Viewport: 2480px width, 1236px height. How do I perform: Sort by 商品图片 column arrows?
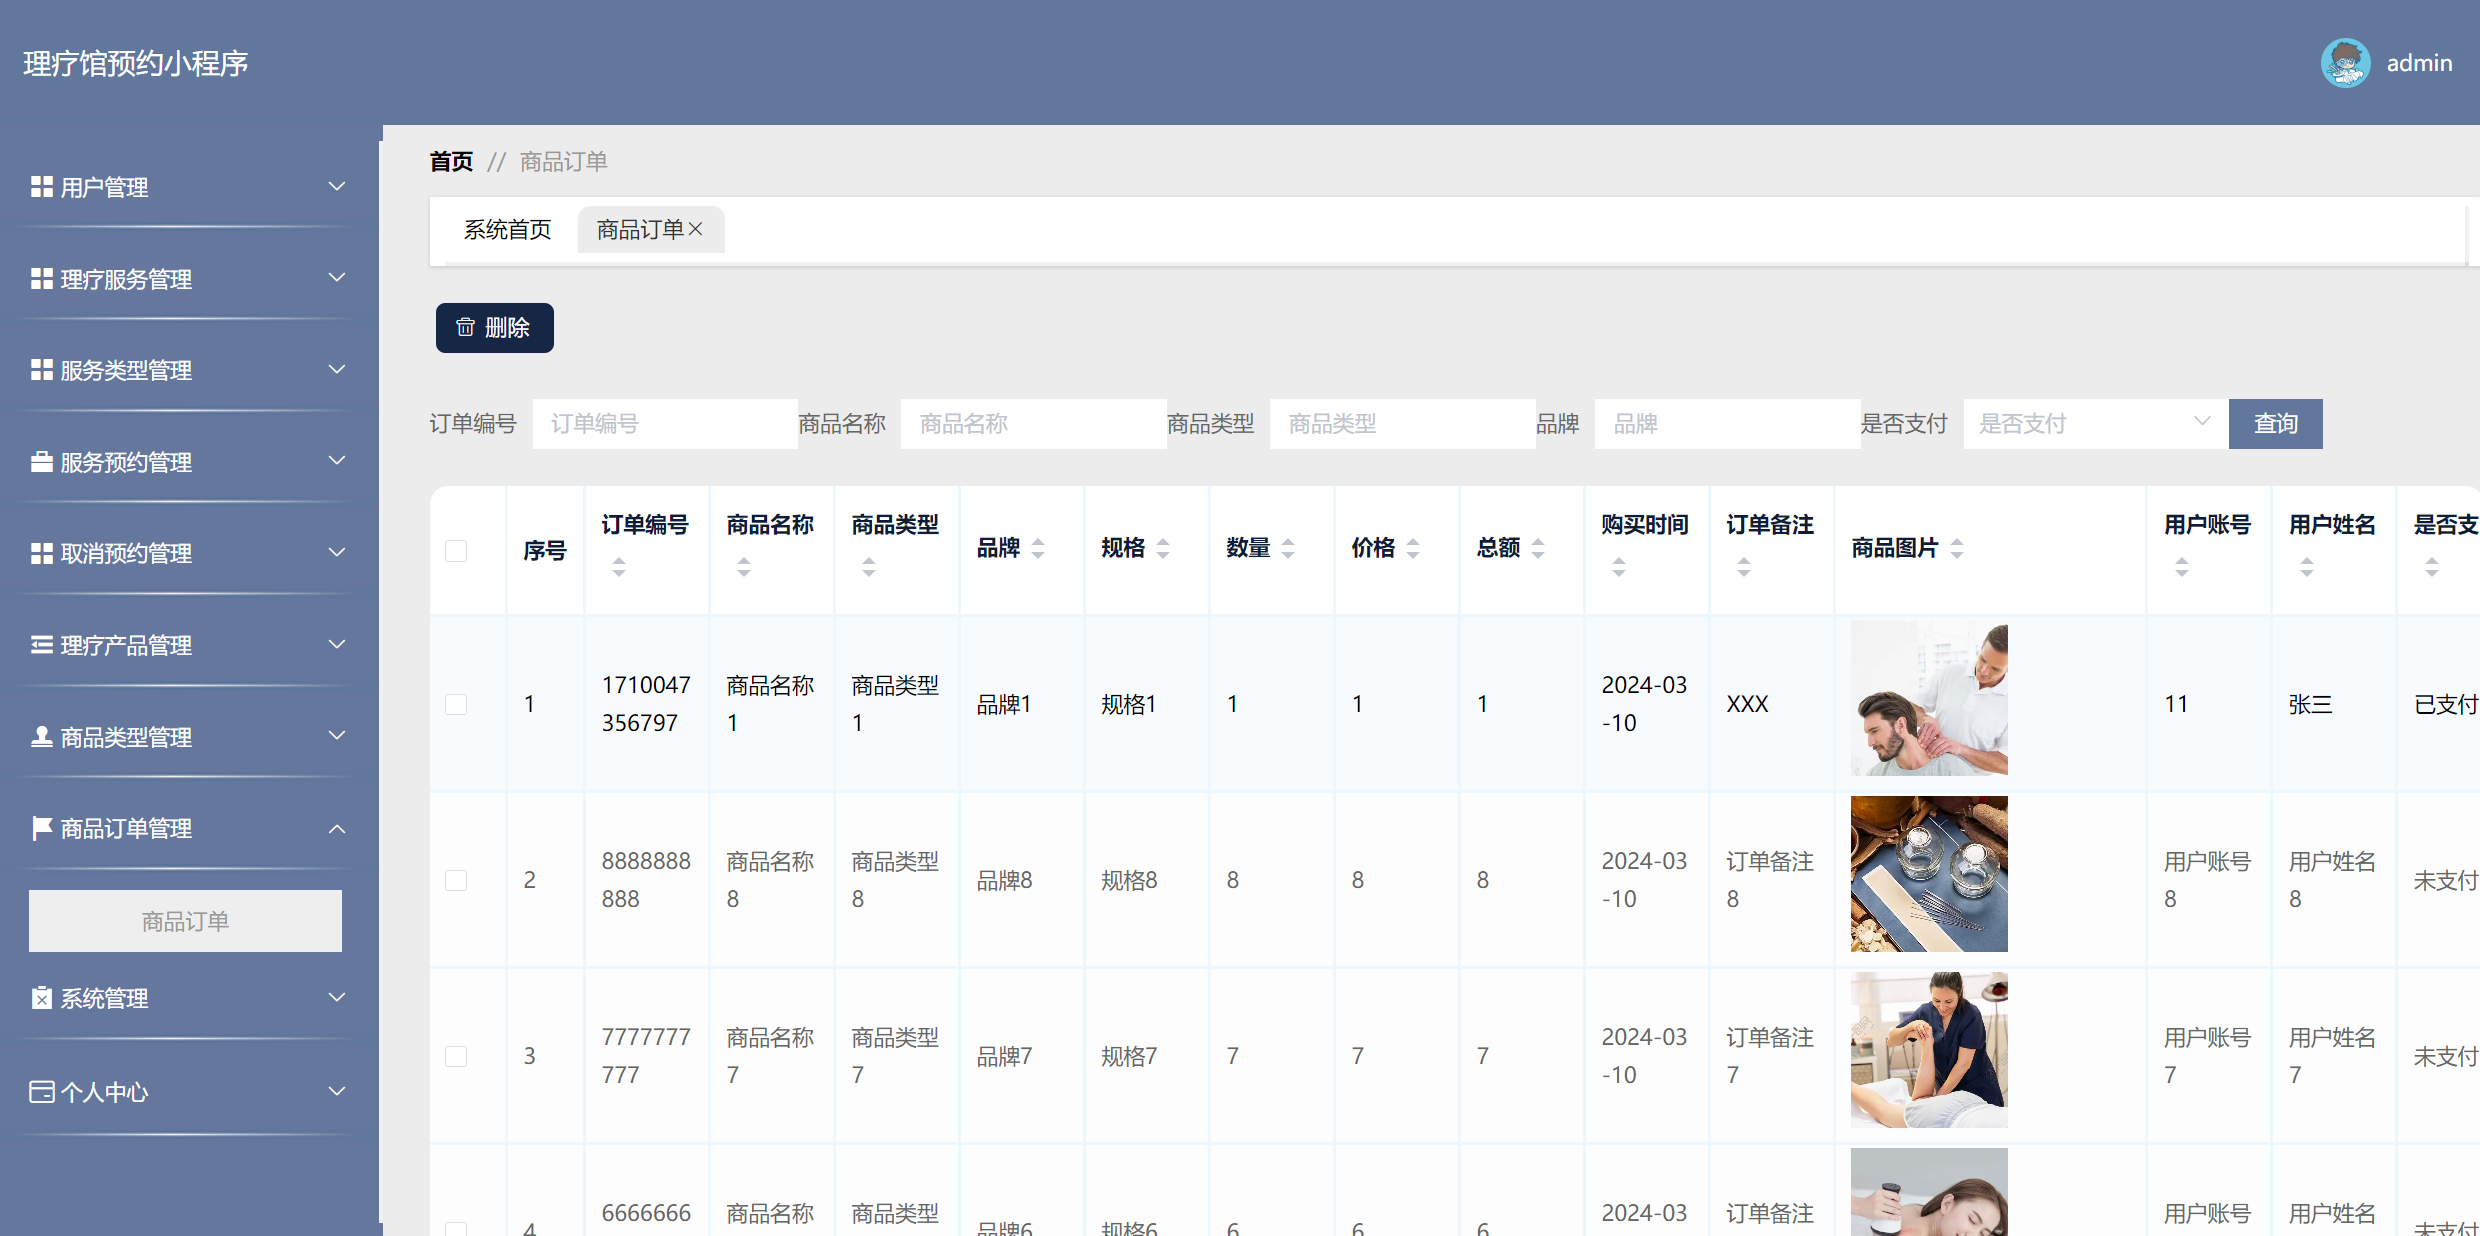pos(1957,548)
